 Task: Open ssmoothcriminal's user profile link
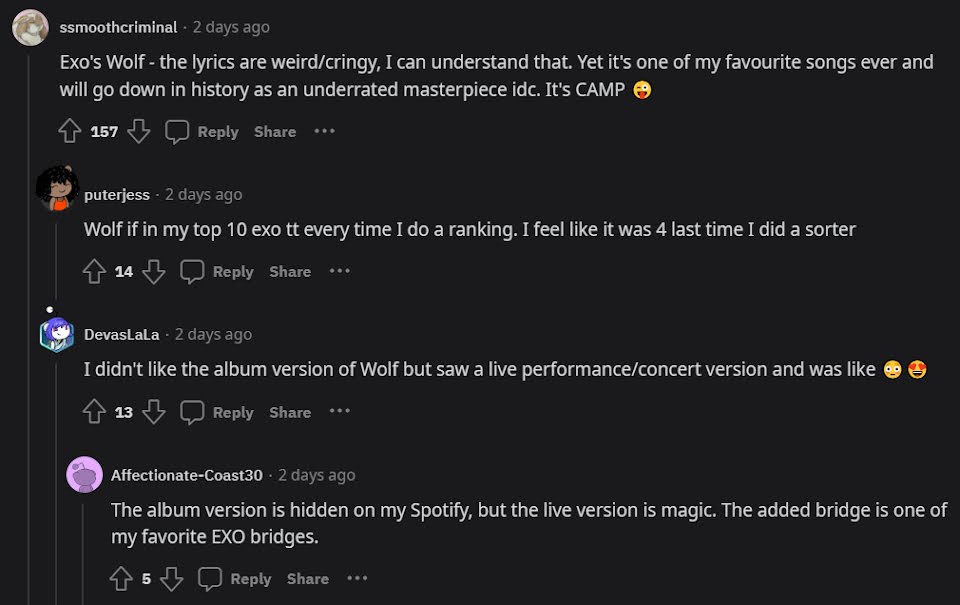click(118, 27)
